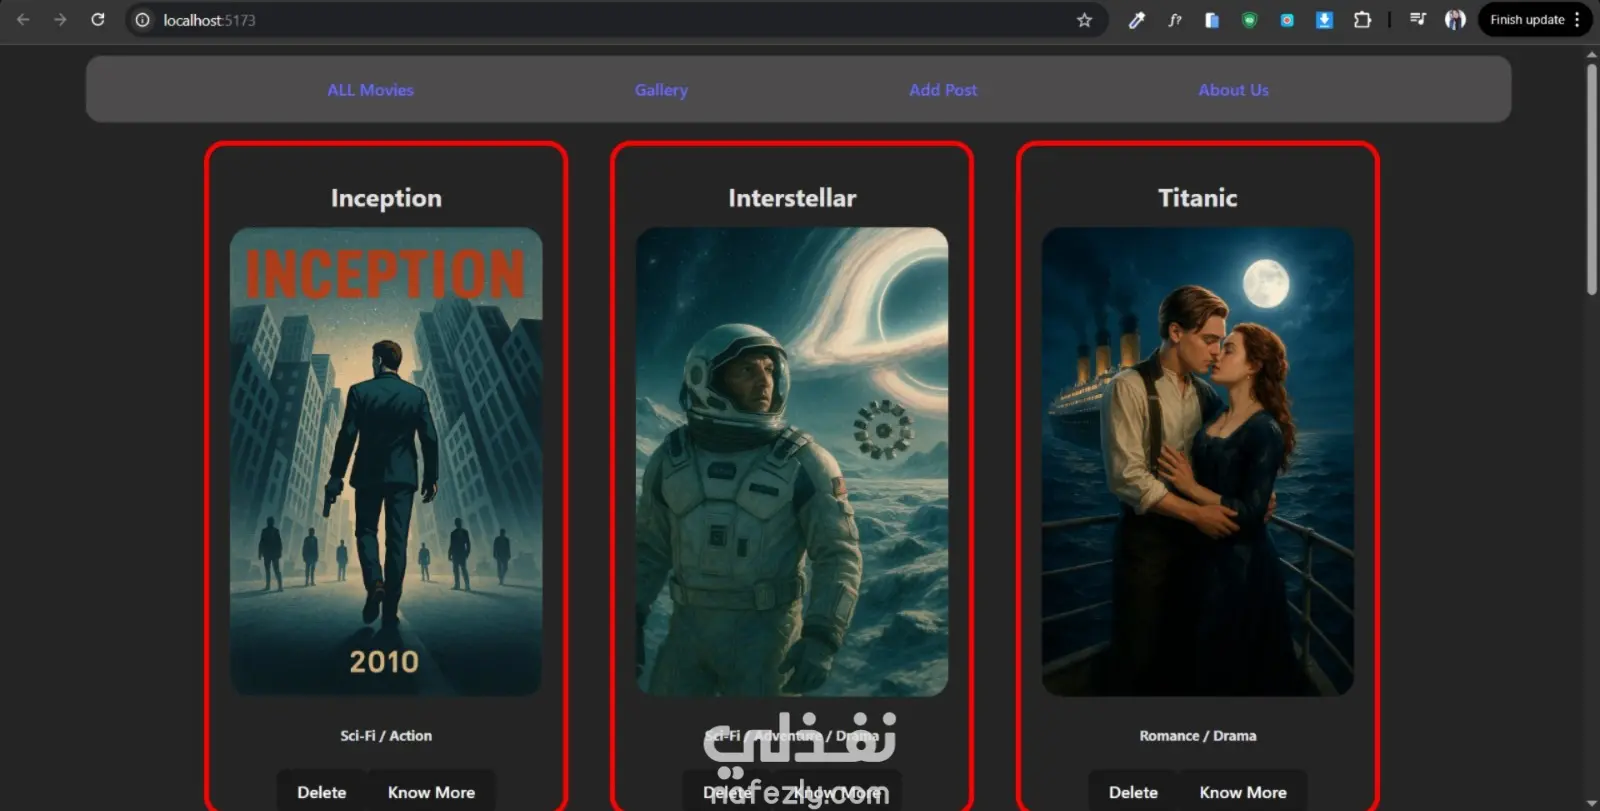1600x811 pixels.
Task: View site information for localhost
Action: [x=143, y=20]
